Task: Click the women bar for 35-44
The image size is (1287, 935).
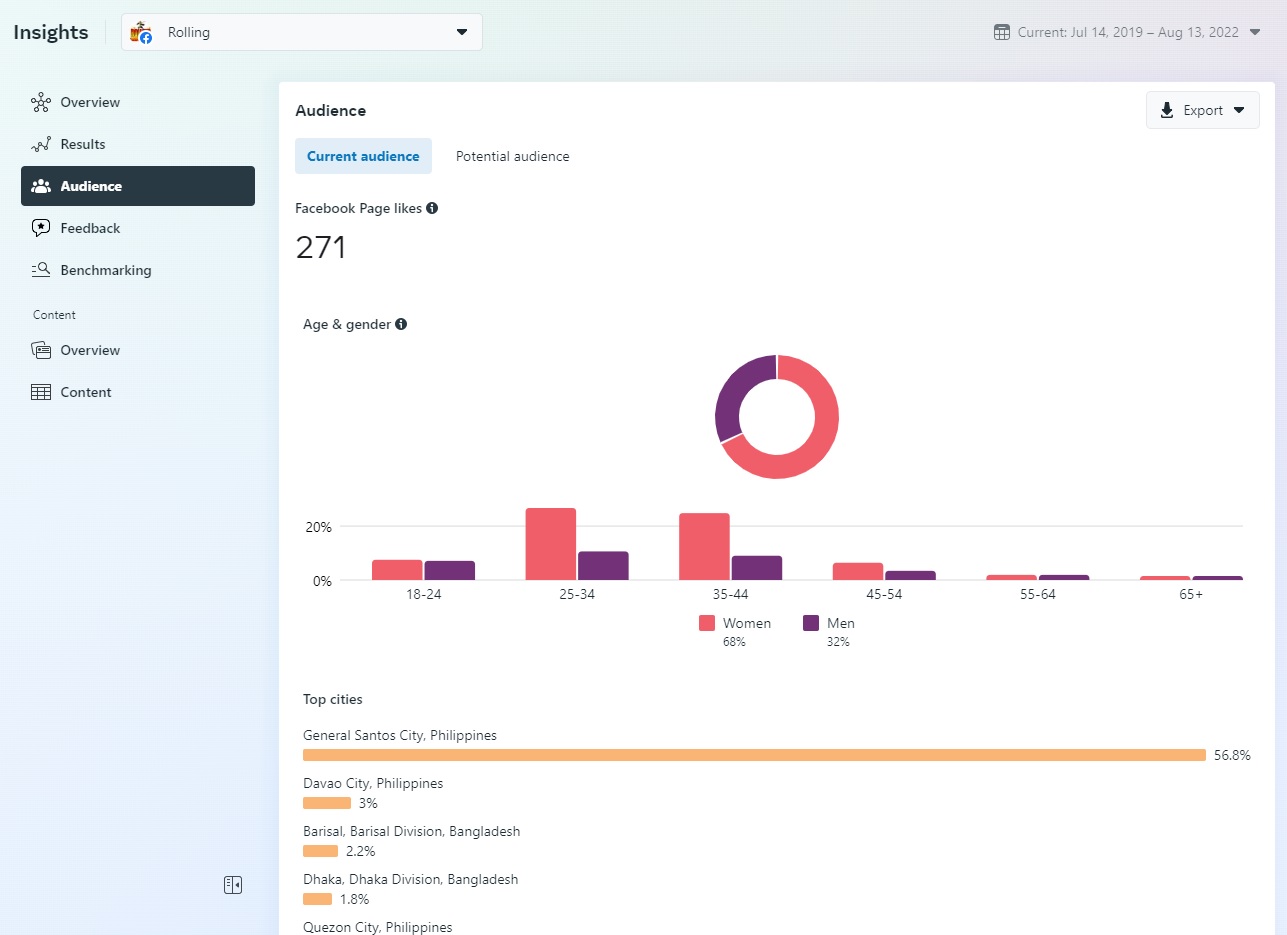Action: (704, 546)
